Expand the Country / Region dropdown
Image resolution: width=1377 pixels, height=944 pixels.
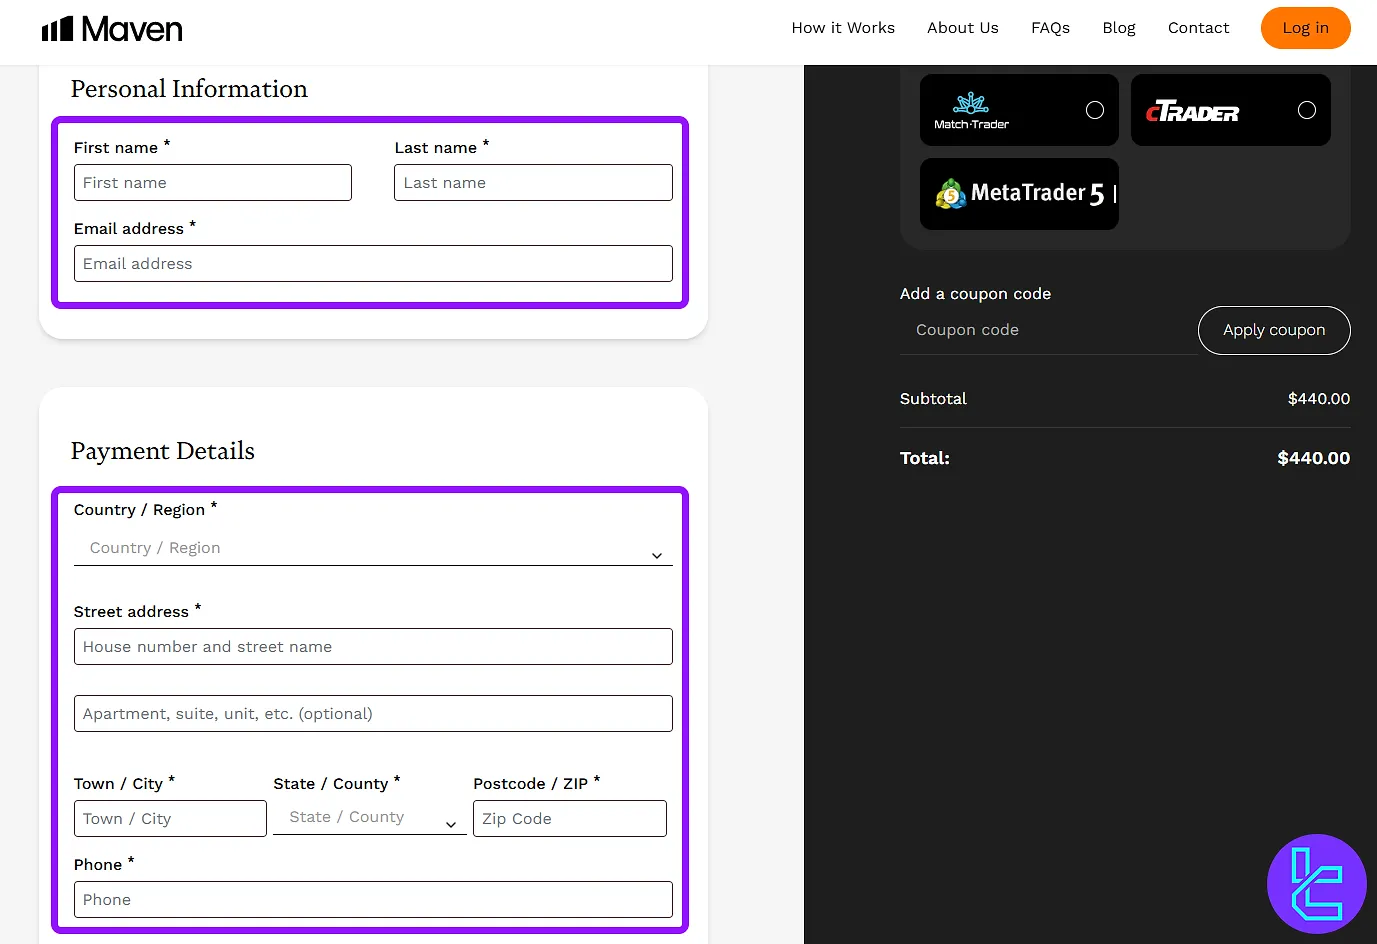click(x=373, y=549)
